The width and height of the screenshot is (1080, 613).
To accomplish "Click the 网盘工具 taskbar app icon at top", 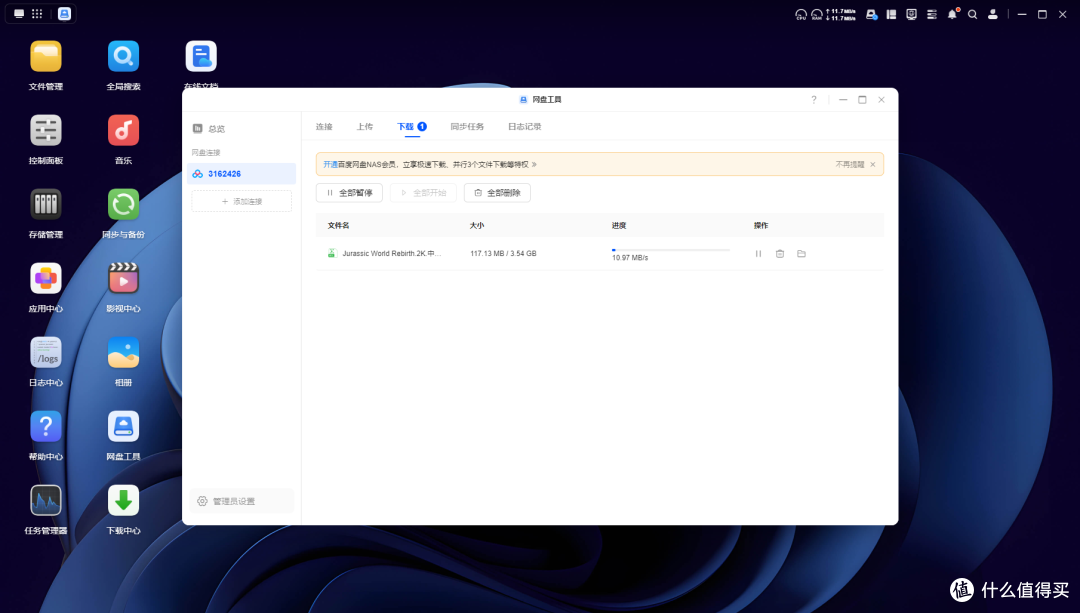I will tap(64, 14).
